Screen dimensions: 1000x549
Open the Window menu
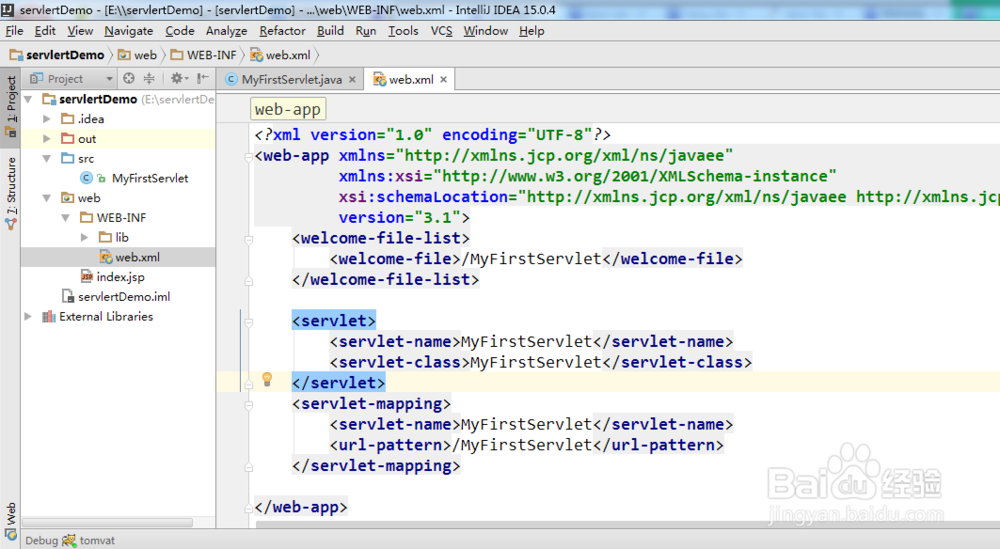coord(485,31)
